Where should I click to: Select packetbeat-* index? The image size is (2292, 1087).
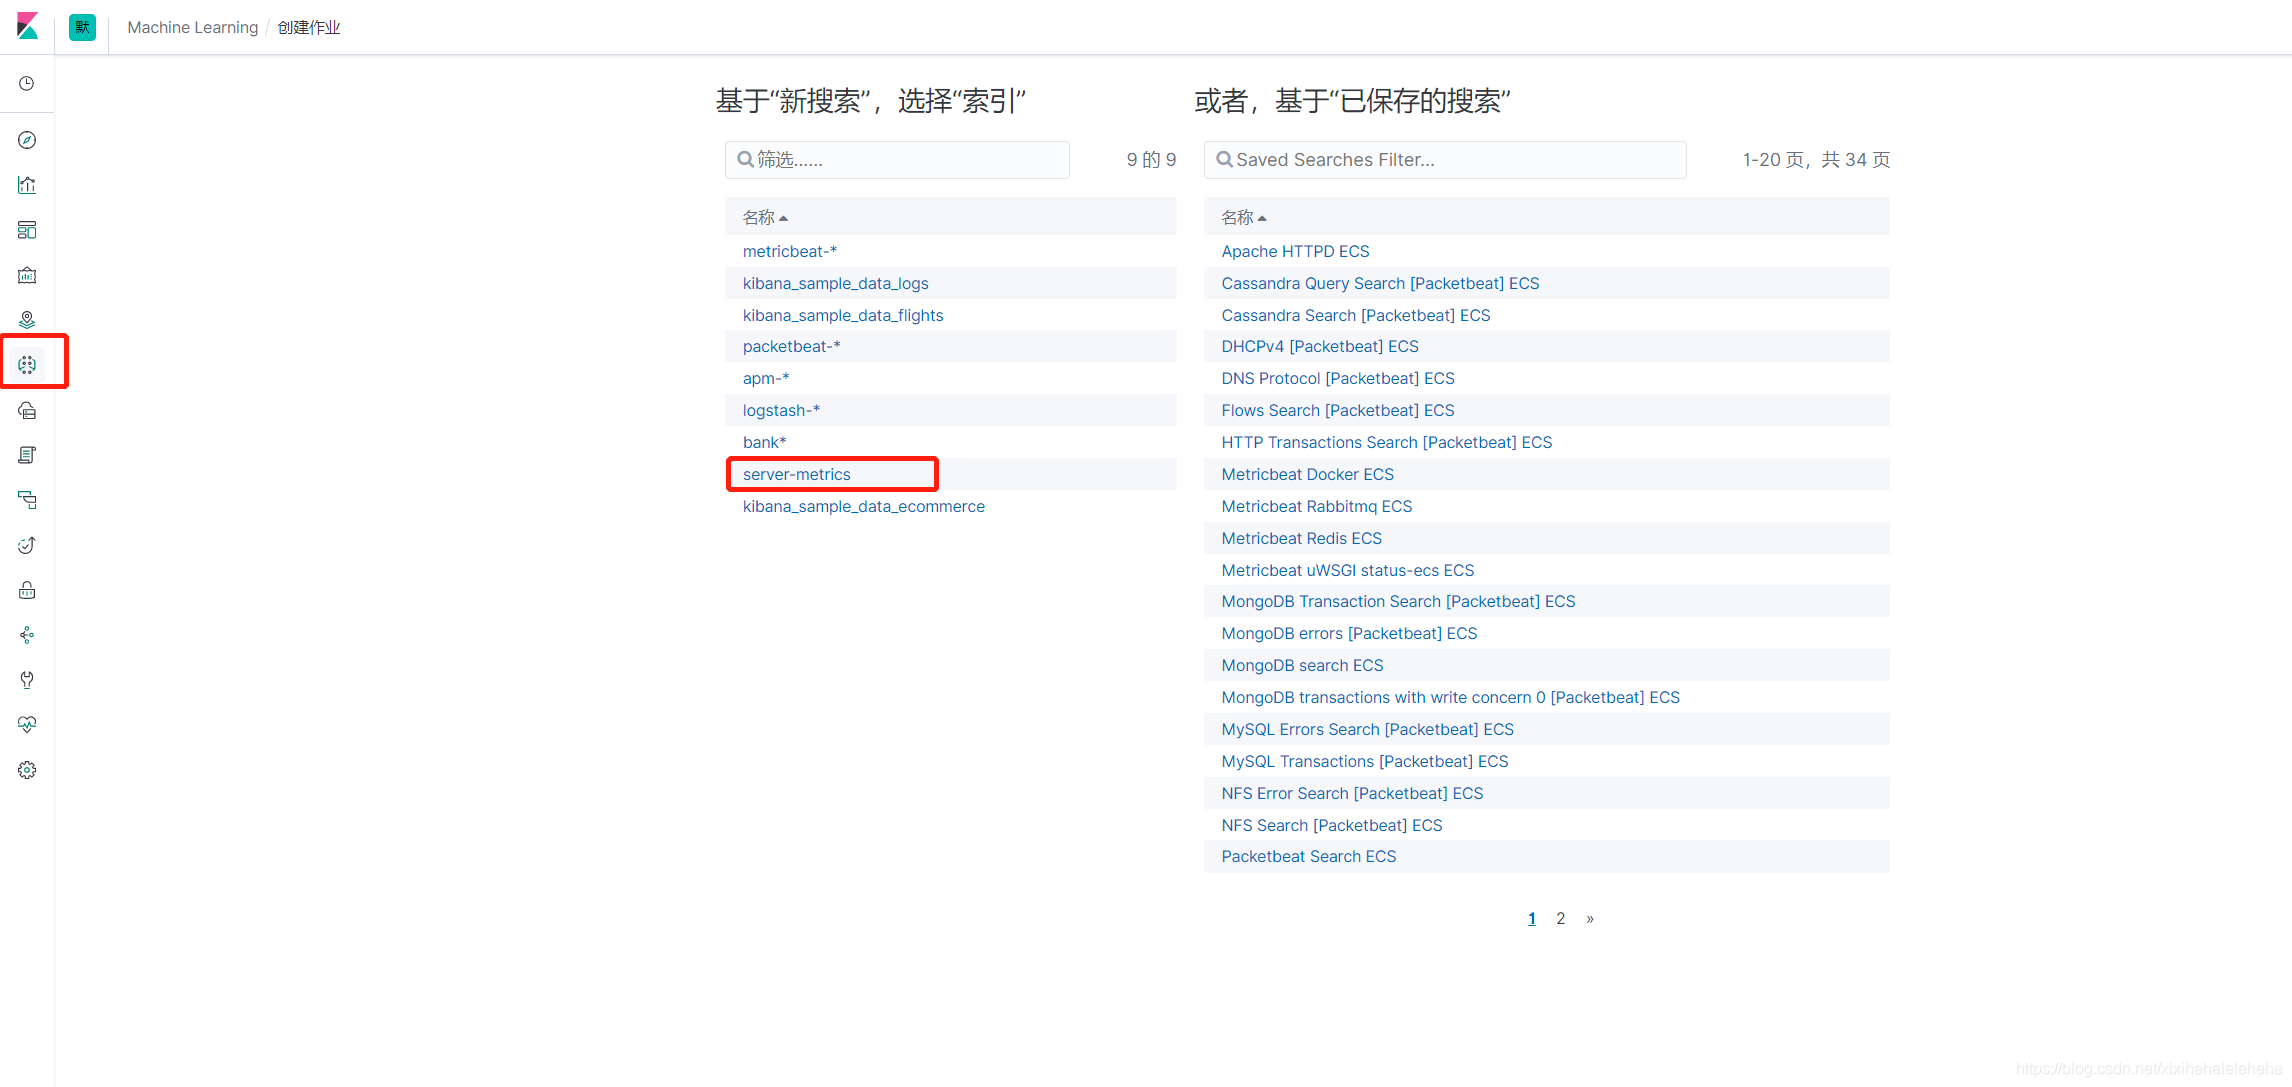click(x=791, y=346)
